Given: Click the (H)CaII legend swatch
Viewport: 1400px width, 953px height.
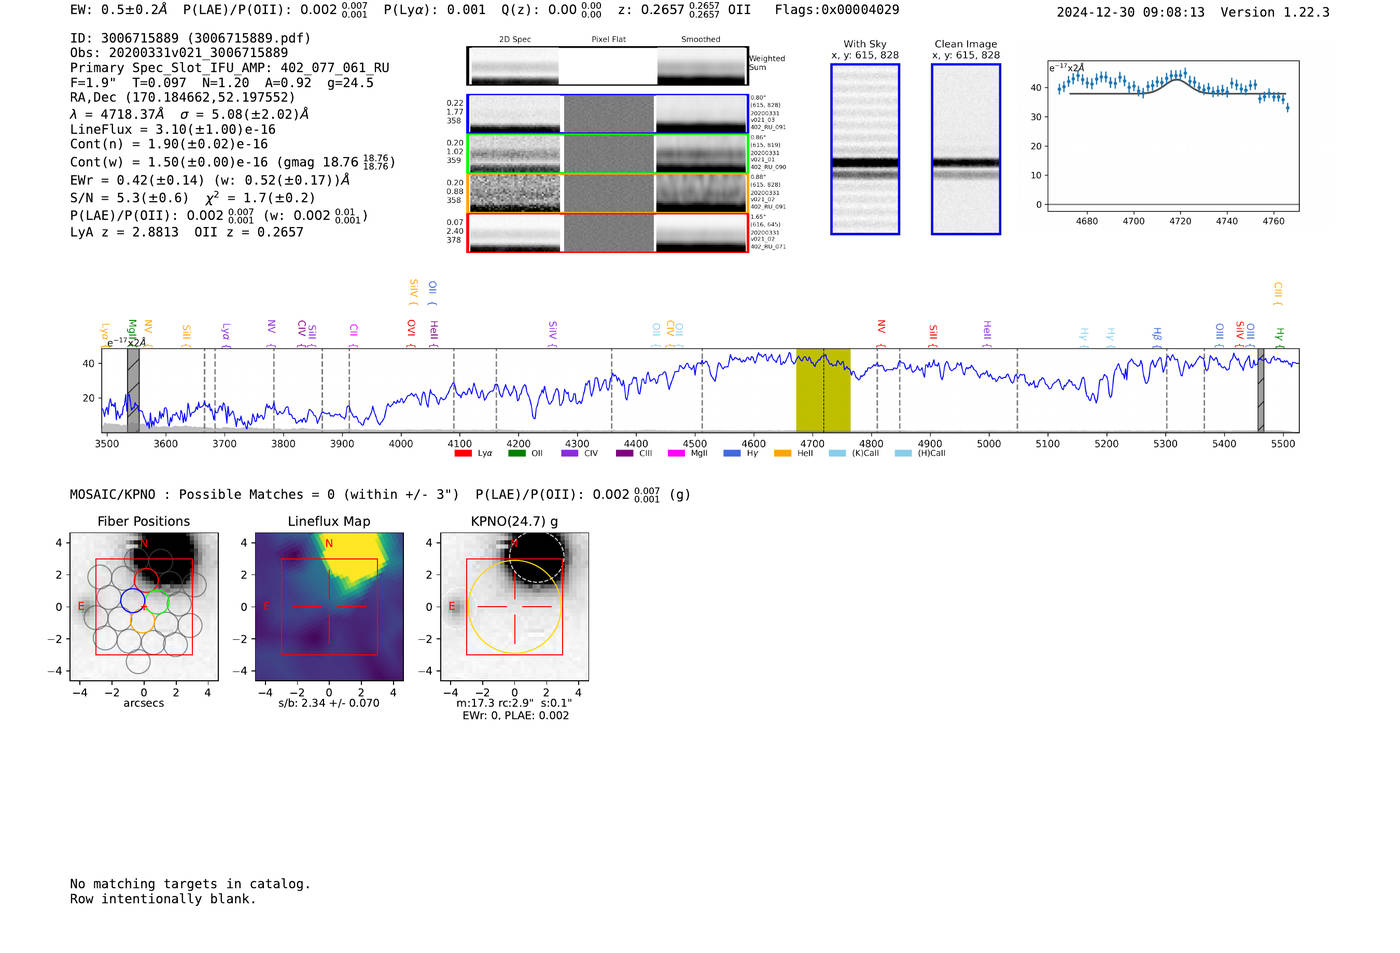Looking at the screenshot, I should pyautogui.click(x=903, y=453).
